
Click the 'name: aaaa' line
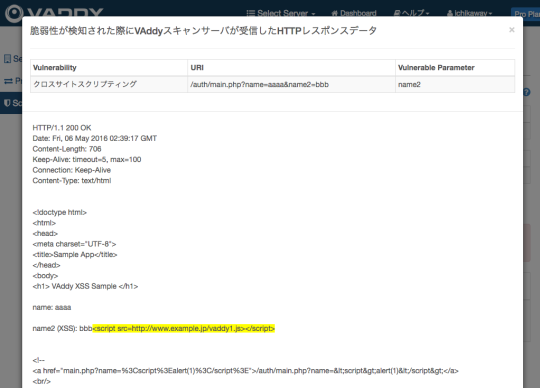tap(52, 307)
